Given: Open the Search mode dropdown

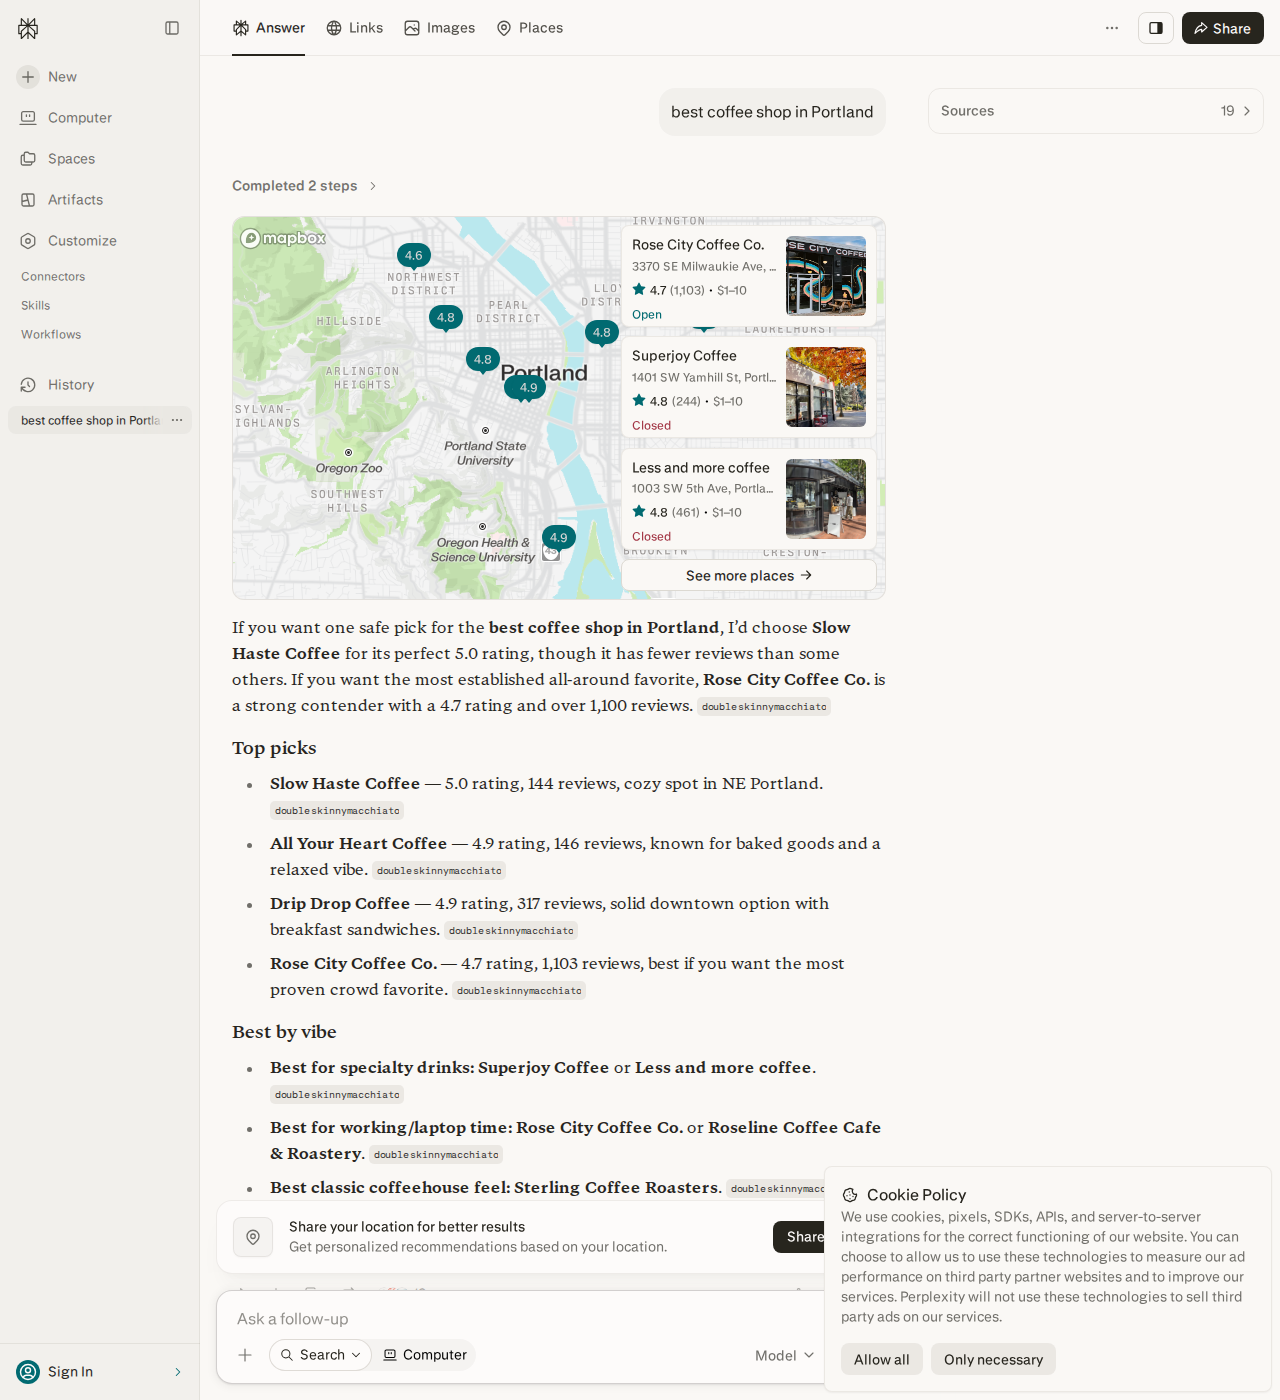Looking at the screenshot, I should coord(320,1355).
